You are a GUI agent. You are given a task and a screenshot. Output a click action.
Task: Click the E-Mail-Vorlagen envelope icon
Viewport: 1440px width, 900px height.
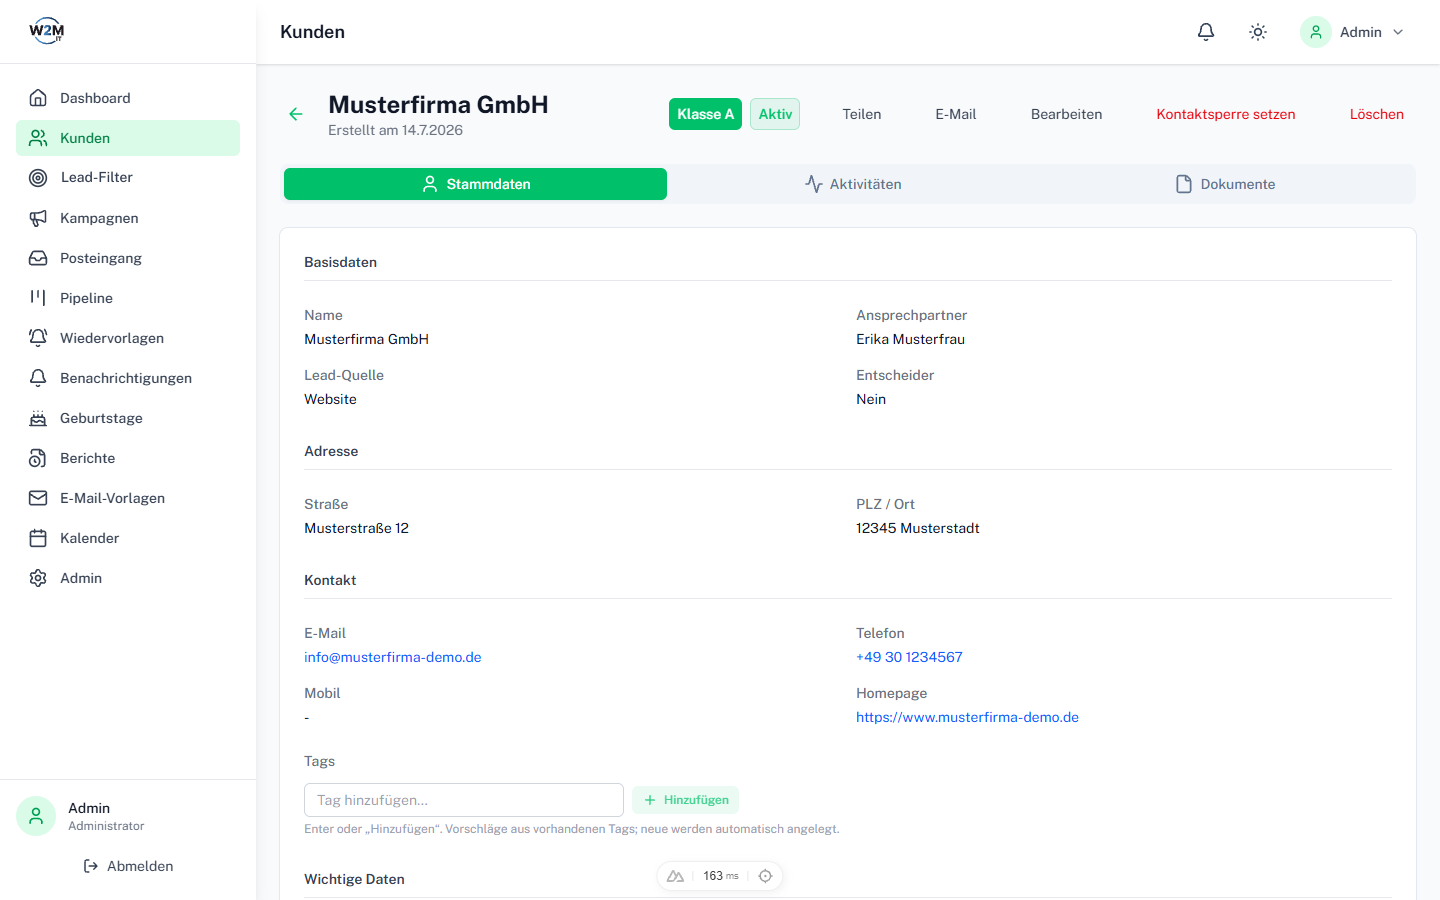[38, 498]
